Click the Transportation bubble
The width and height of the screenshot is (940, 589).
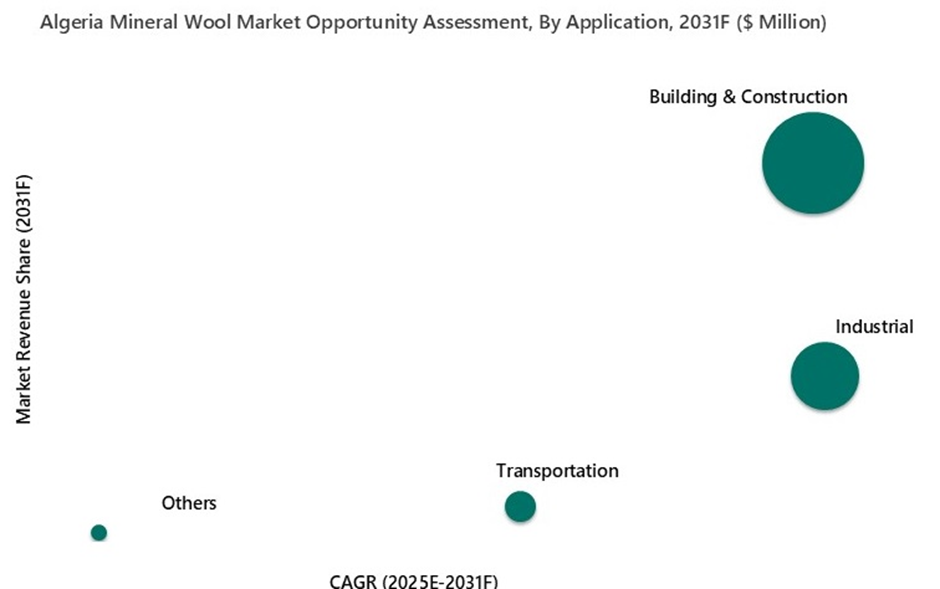pyautogui.click(x=520, y=507)
